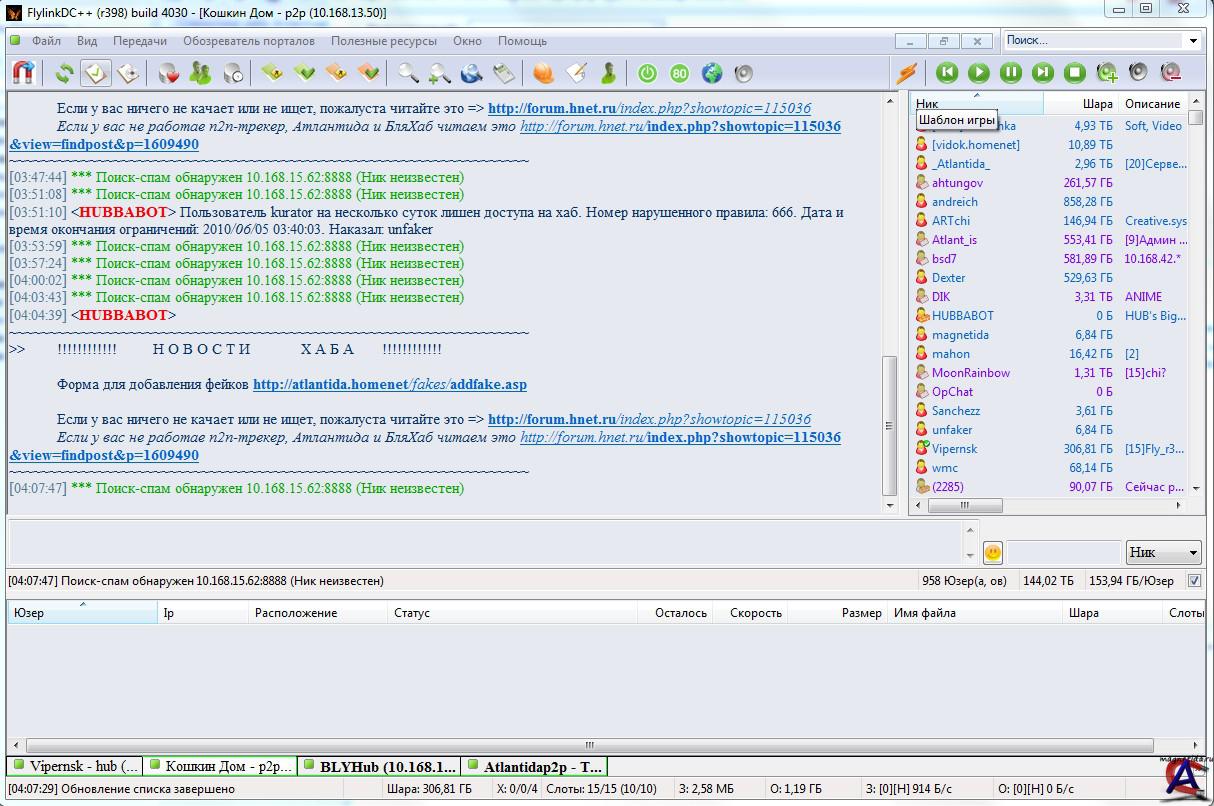Open the atlantida.homenet addfake.asp link

click(389, 385)
